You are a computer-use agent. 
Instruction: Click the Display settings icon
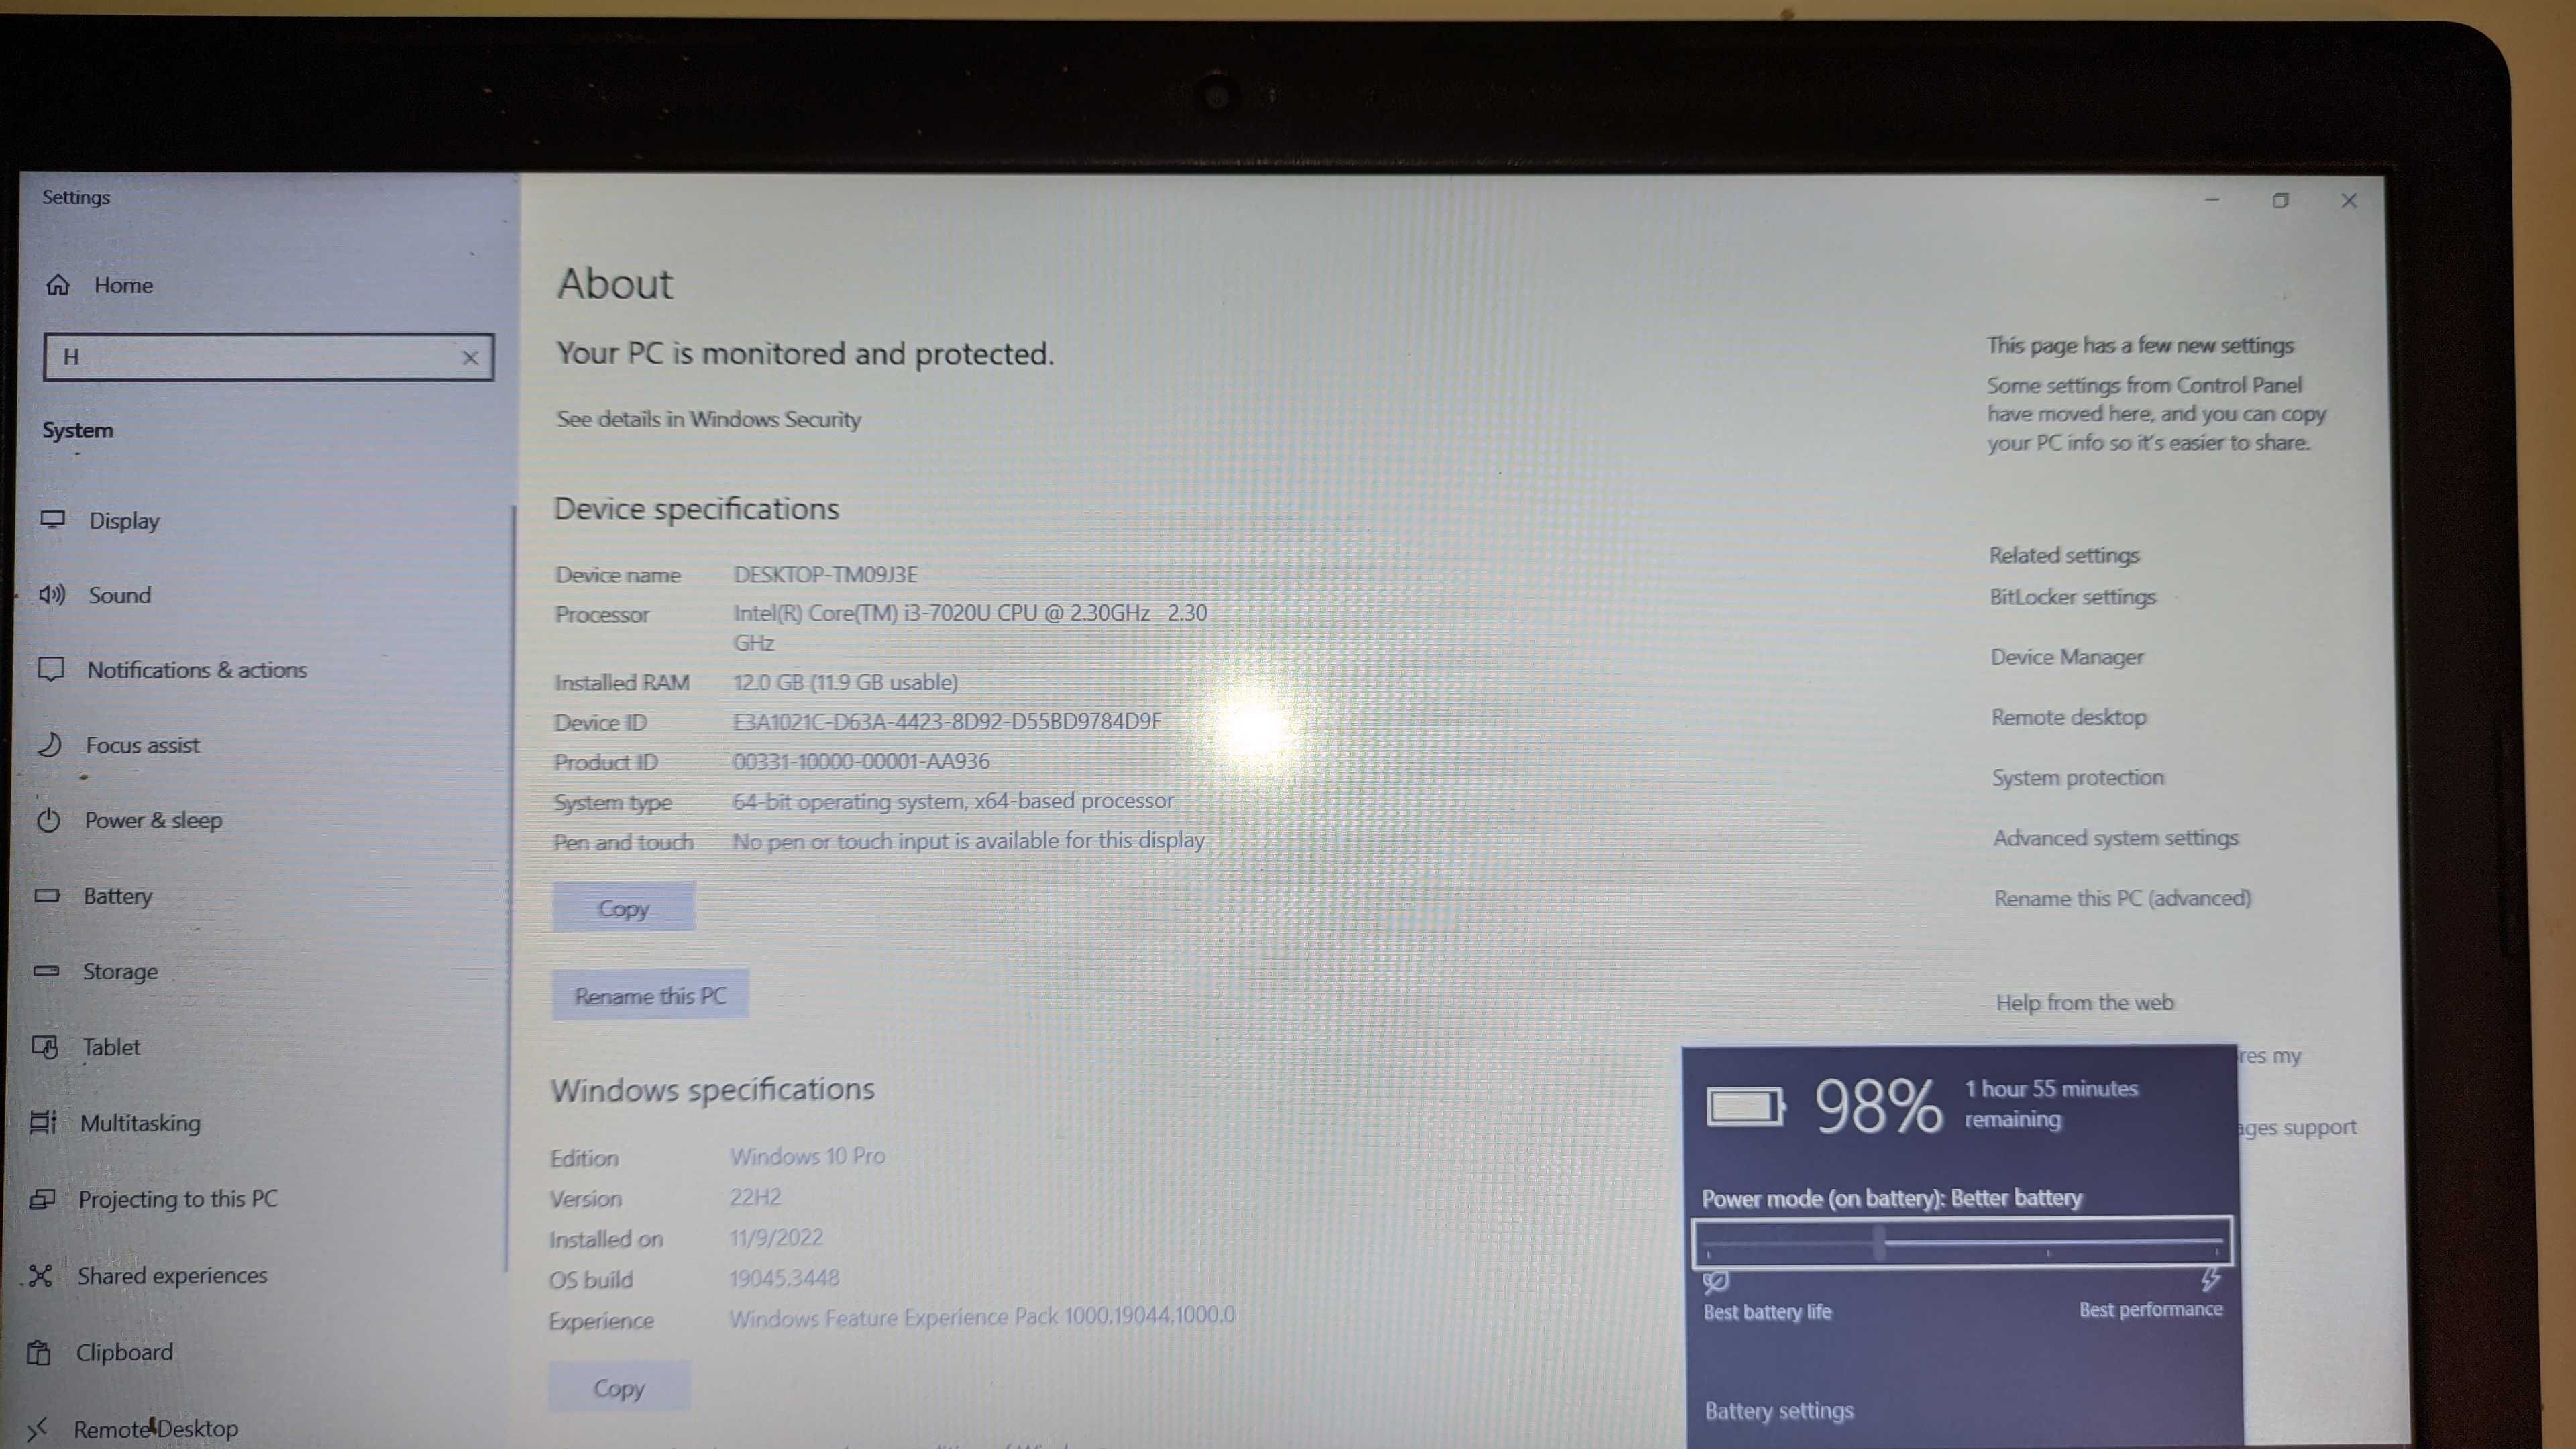(x=53, y=519)
